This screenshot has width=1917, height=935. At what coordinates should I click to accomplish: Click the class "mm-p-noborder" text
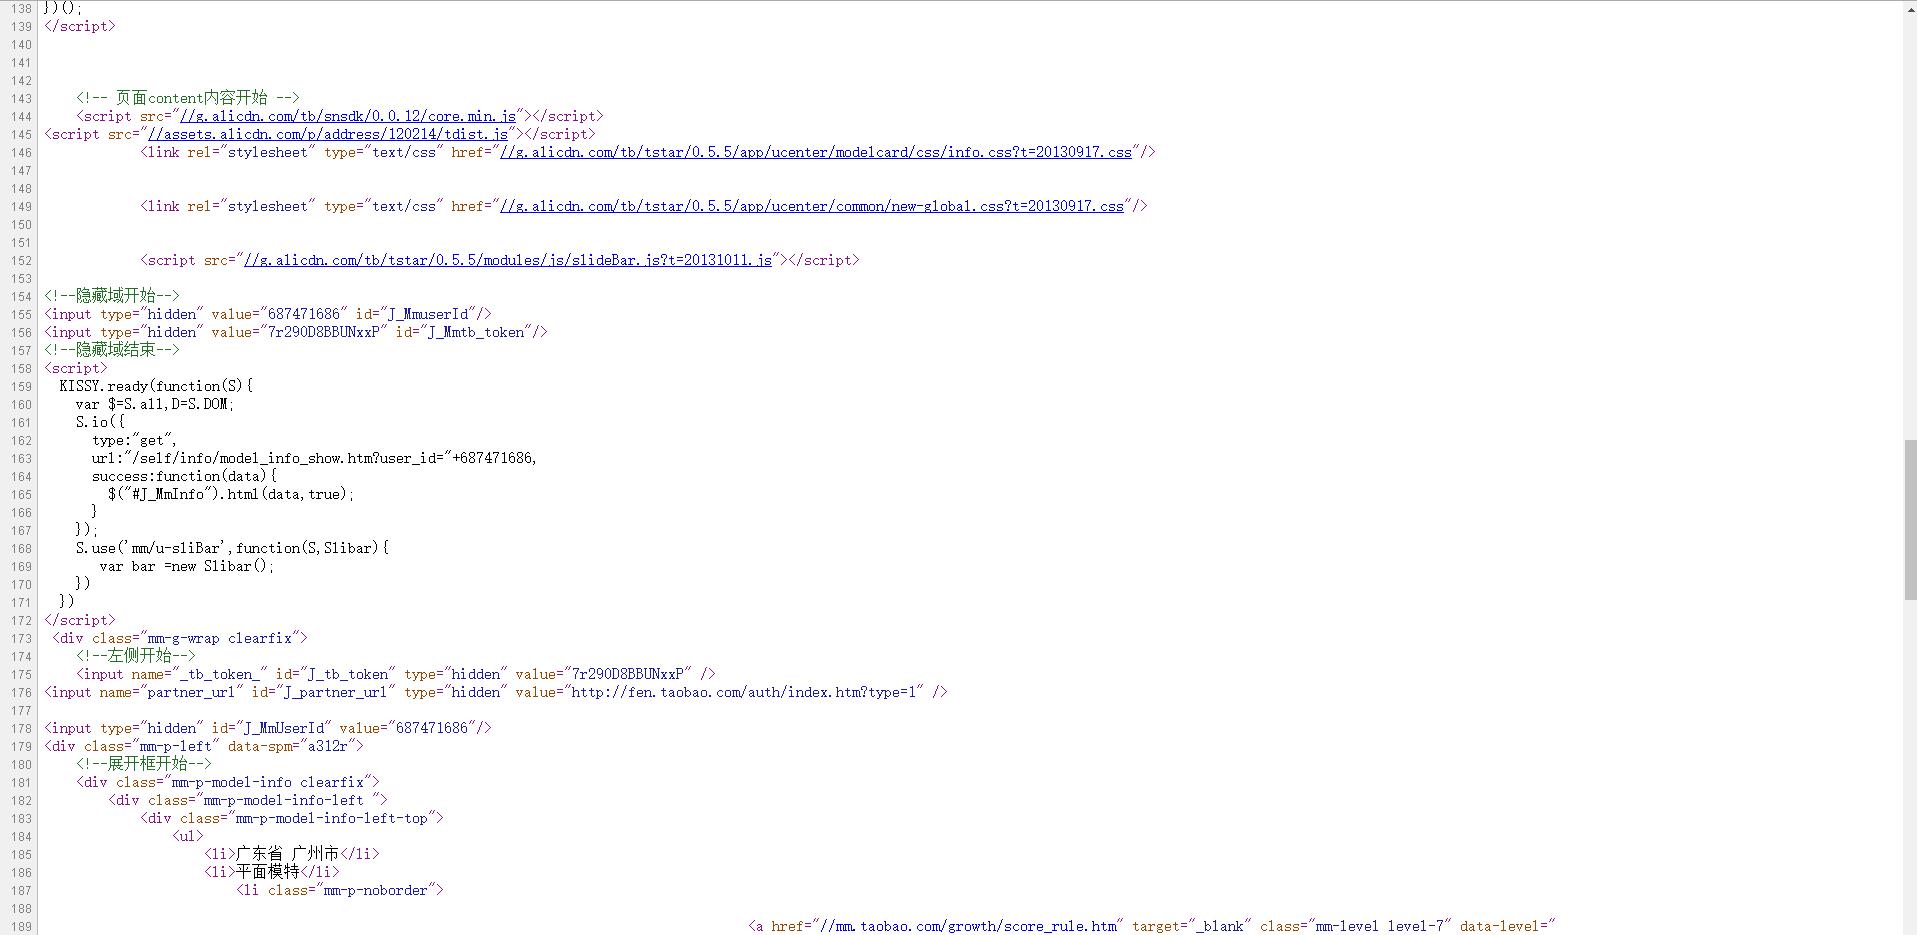pos(376,890)
